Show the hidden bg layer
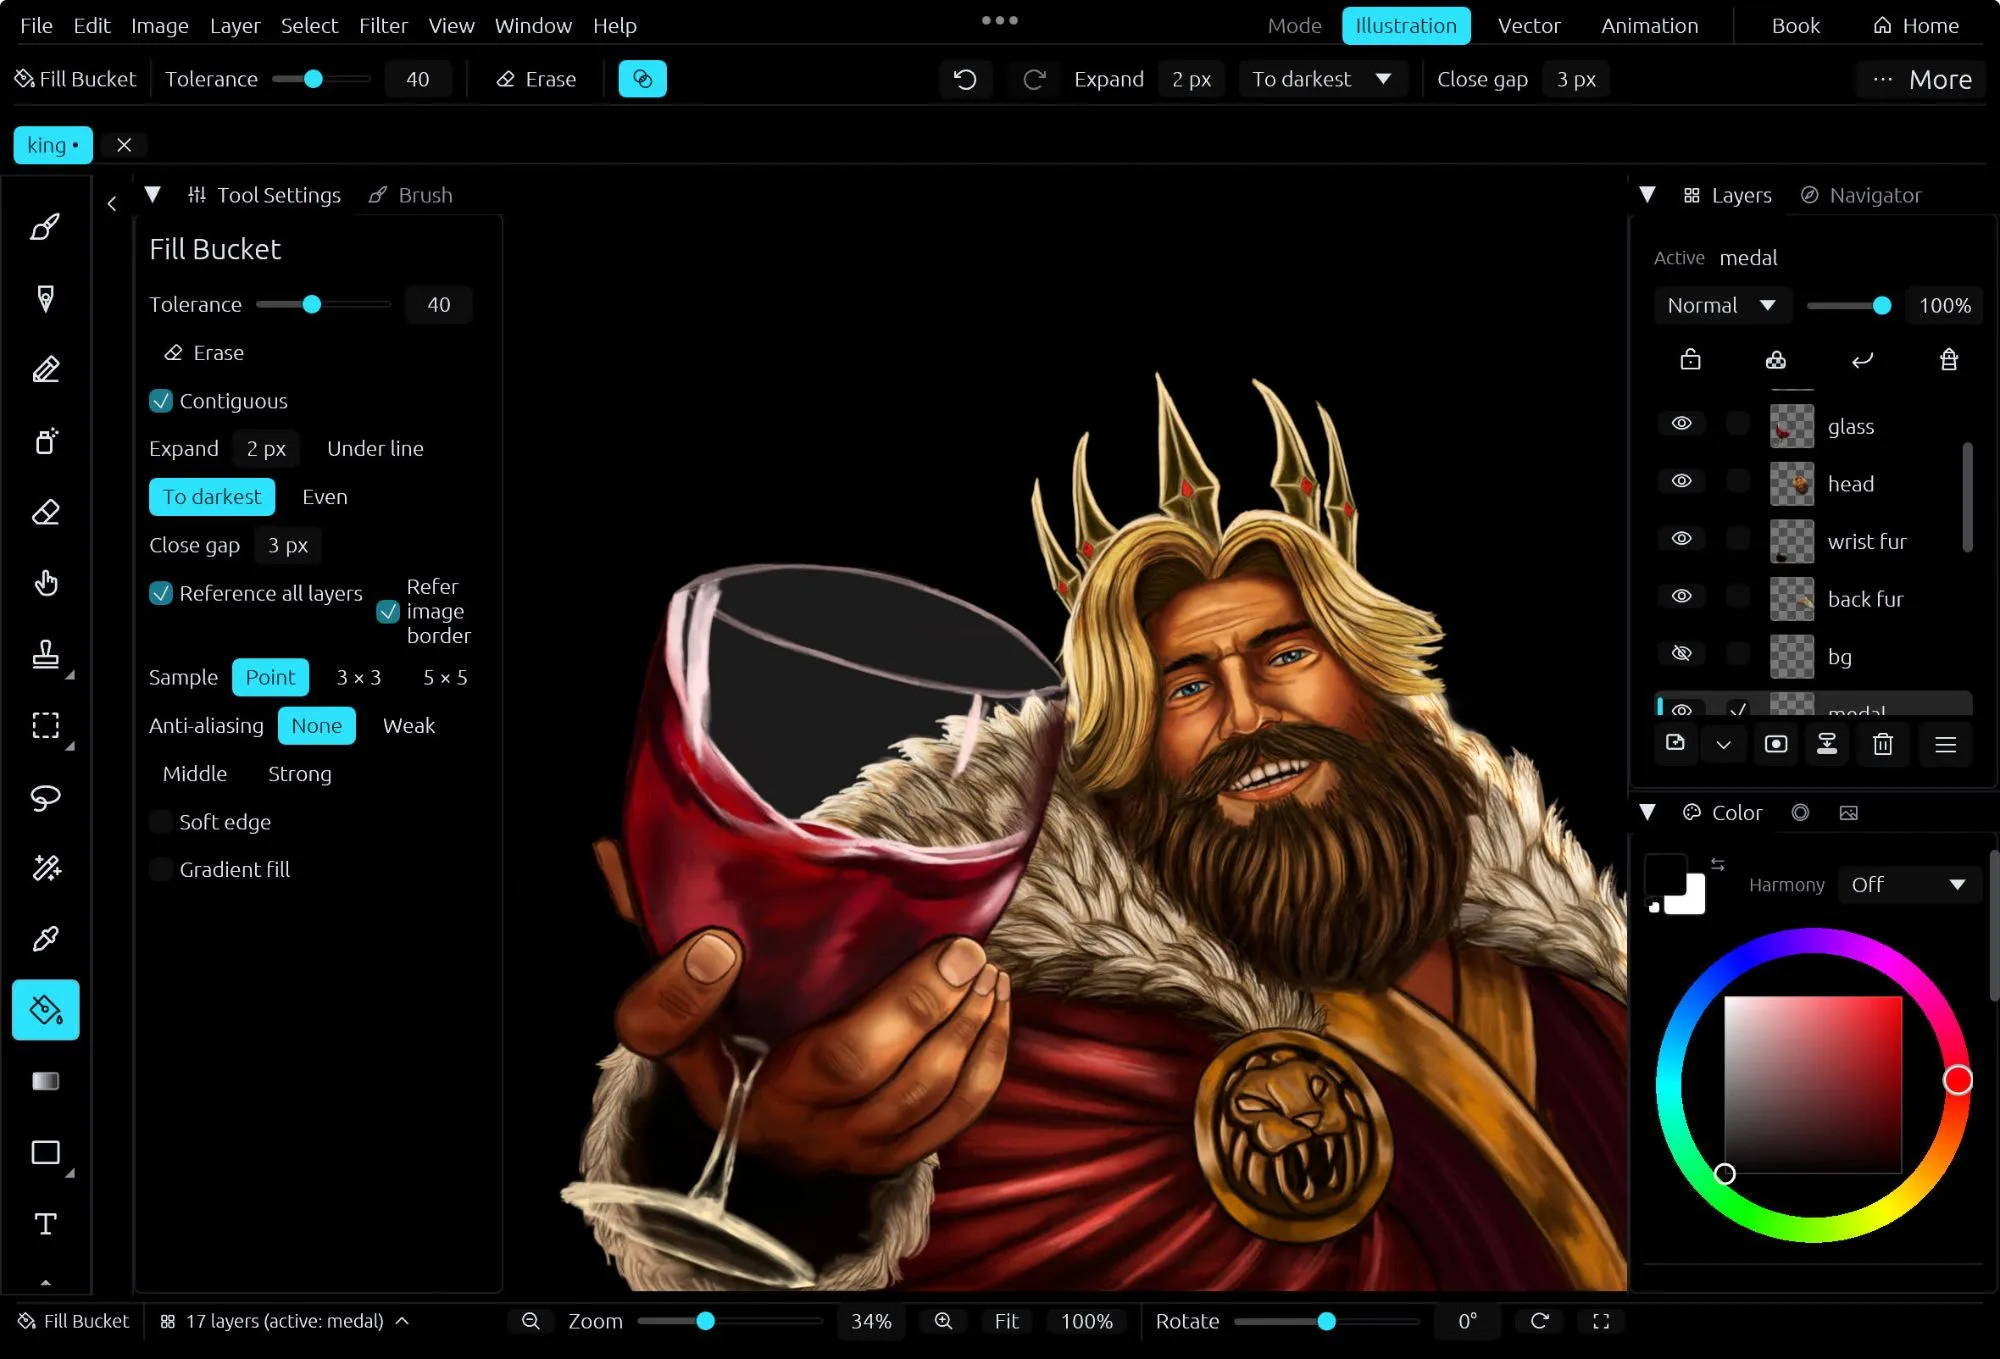Image resolution: width=2000 pixels, height=1359 pixels. click(x=1682, y=654)
